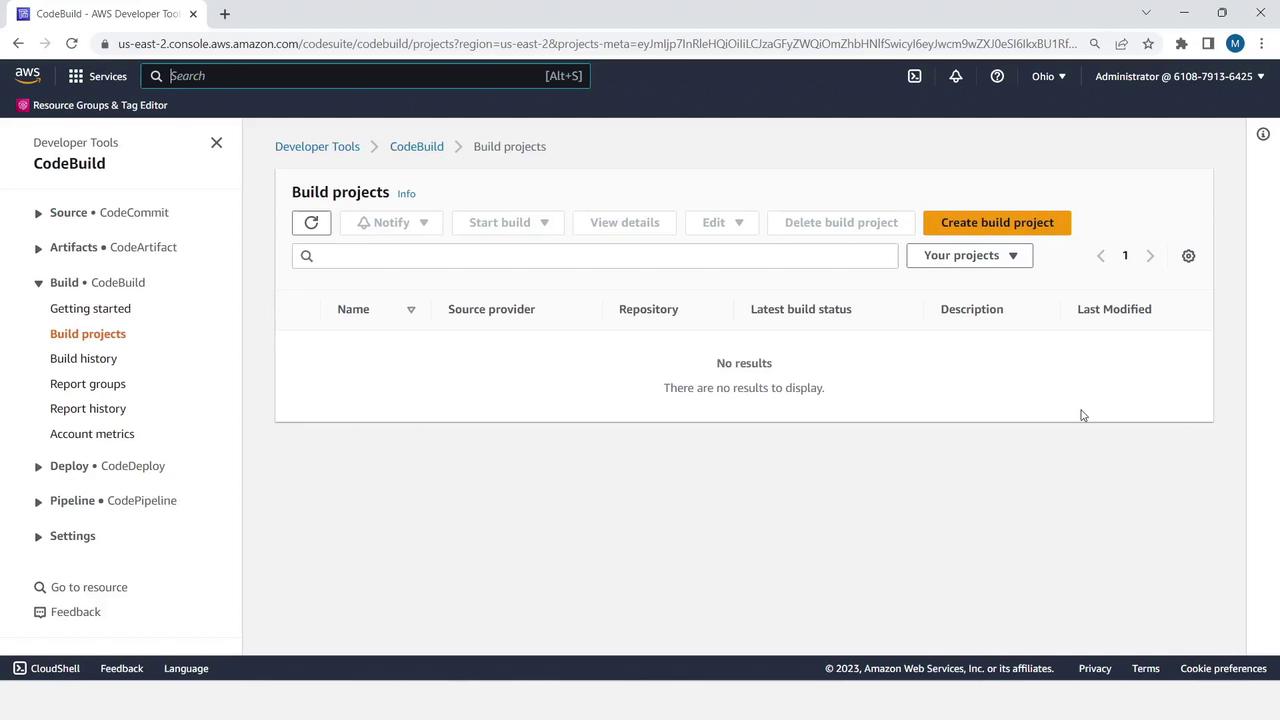1280x720 pixels.
Task: Click the Go to resource search icon
Action: coord(40,588)
